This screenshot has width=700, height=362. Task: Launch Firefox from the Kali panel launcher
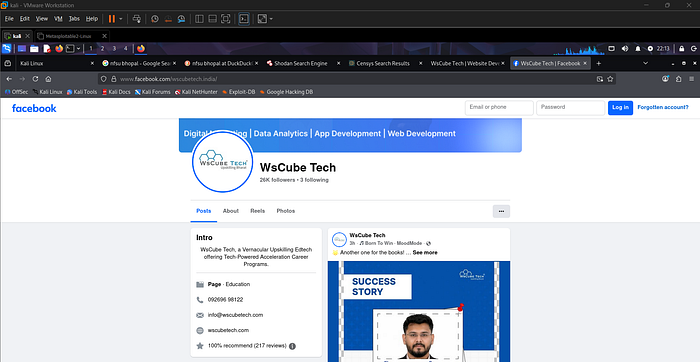59,49
